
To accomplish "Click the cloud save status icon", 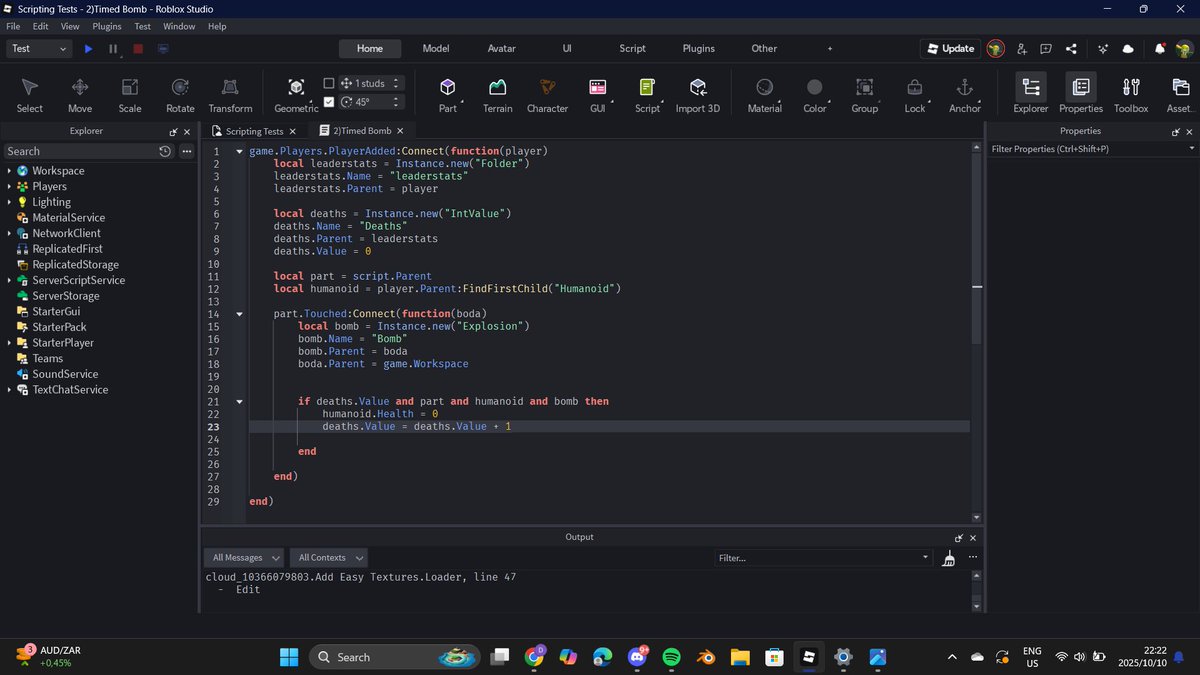I will [x=1128, y=48].
